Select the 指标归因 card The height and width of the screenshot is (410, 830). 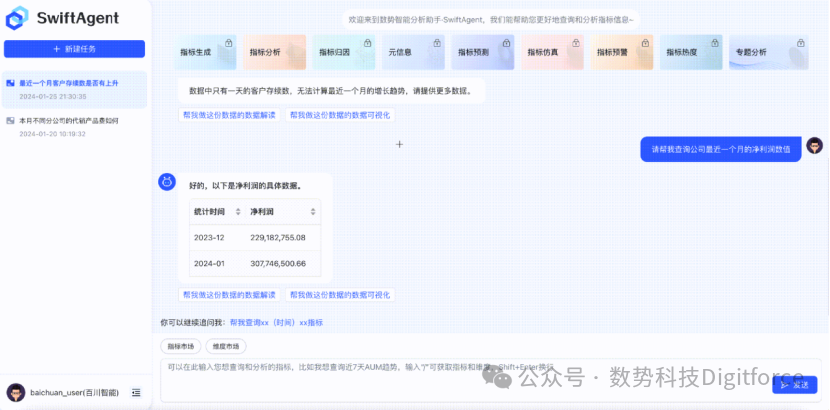tap(344, 52)
